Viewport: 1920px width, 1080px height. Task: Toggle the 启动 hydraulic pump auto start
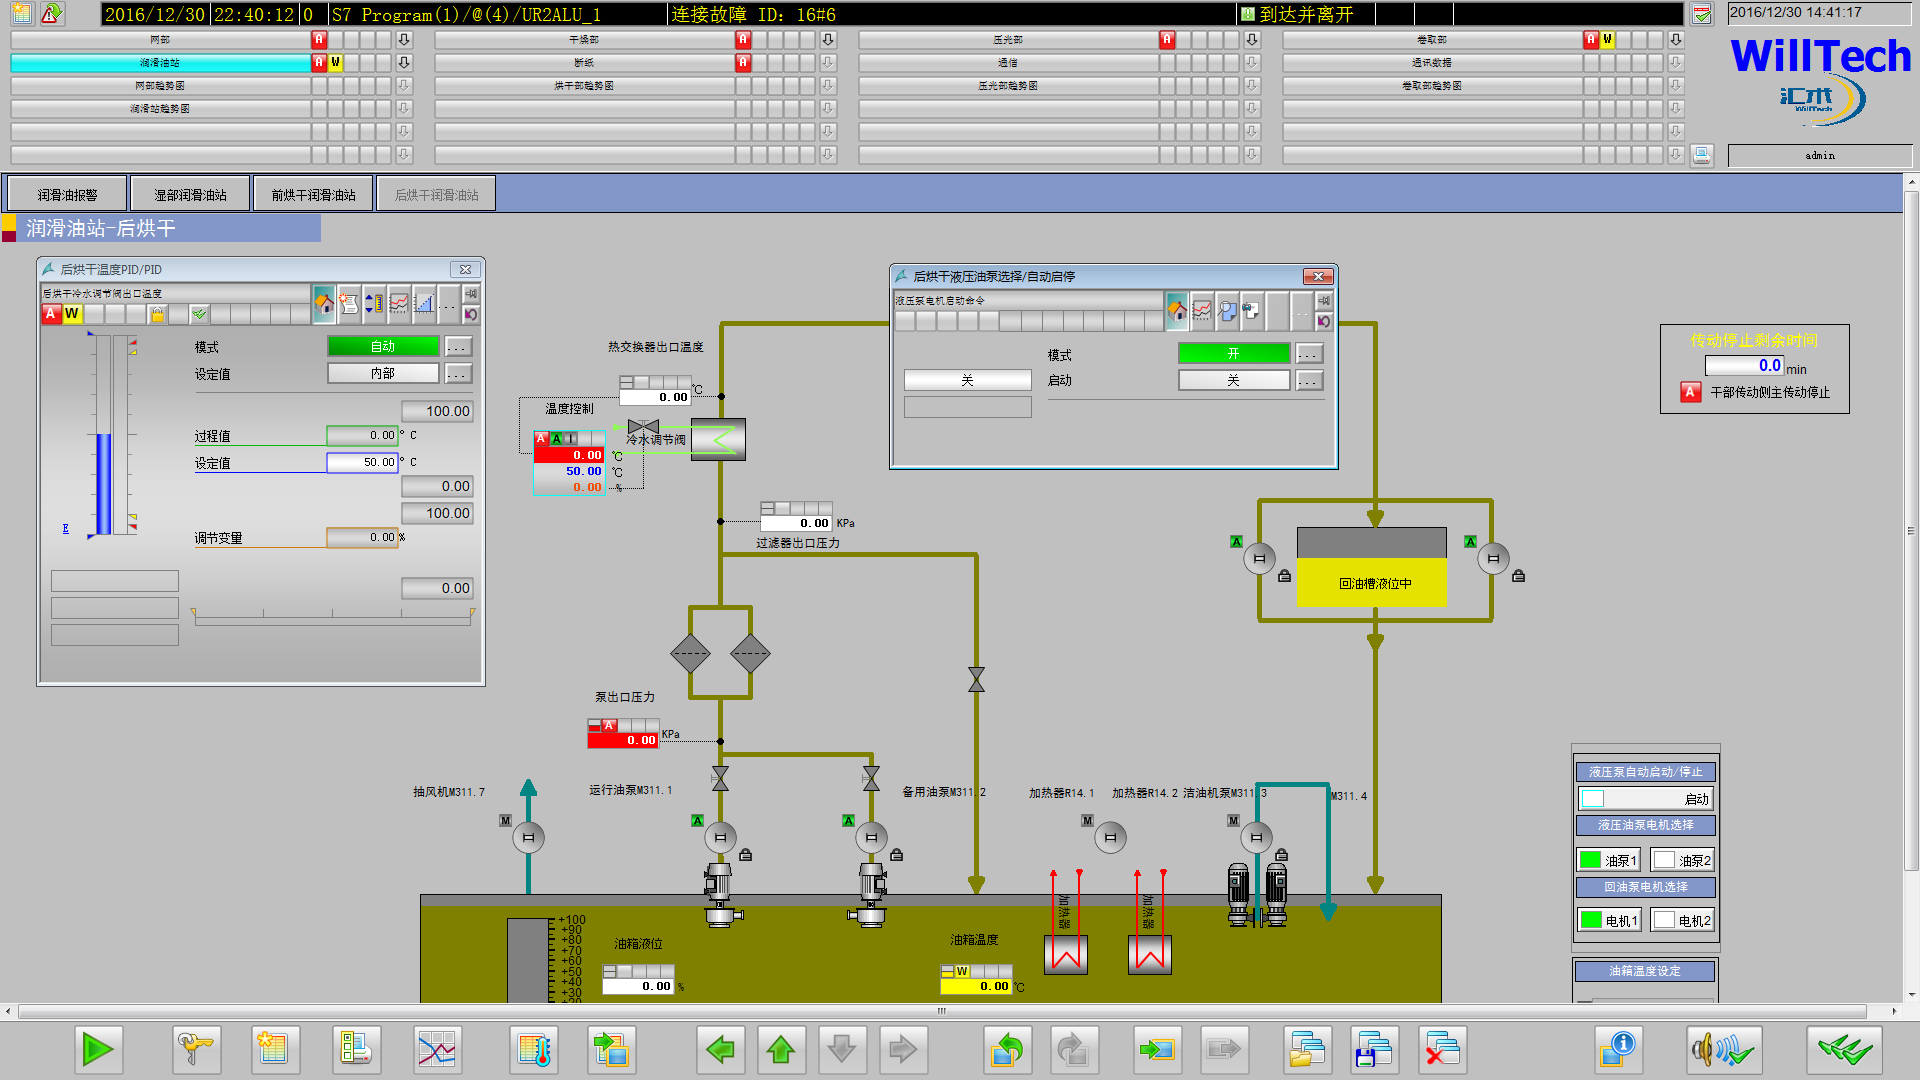pyautogui.click(x=1645, y=799)
